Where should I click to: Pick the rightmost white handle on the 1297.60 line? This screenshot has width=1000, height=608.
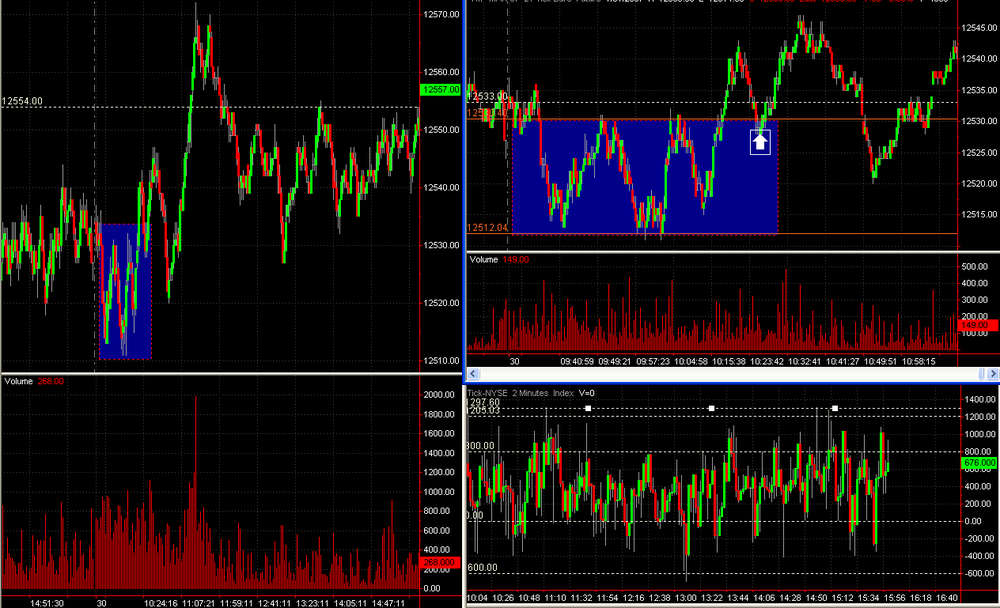pyautogui.click(x=835, y=408)
